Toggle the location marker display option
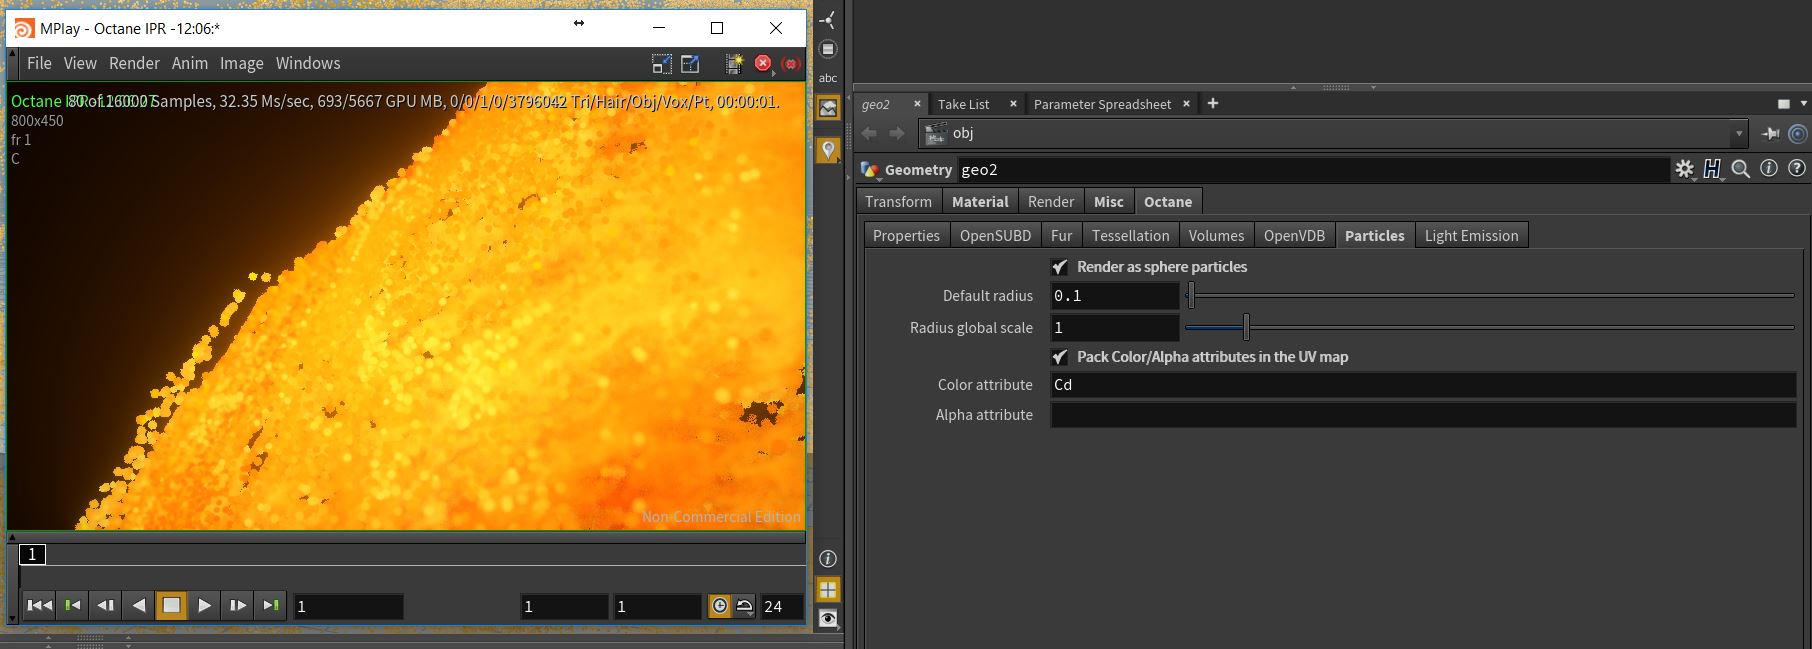 828,150
